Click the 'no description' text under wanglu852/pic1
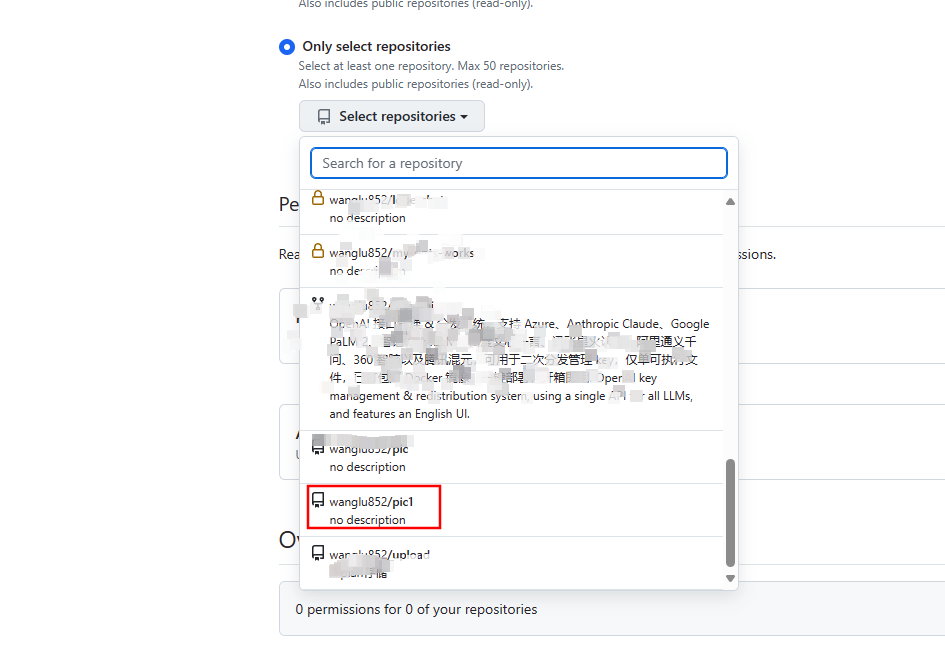The height and width of the screenshot is (647, 945). (368, 520)
